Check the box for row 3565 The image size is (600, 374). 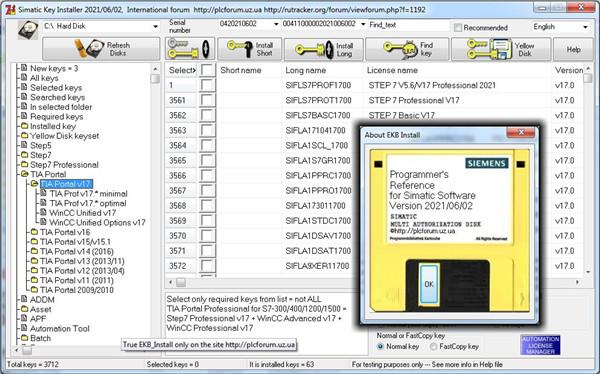(x=207, y=160)
